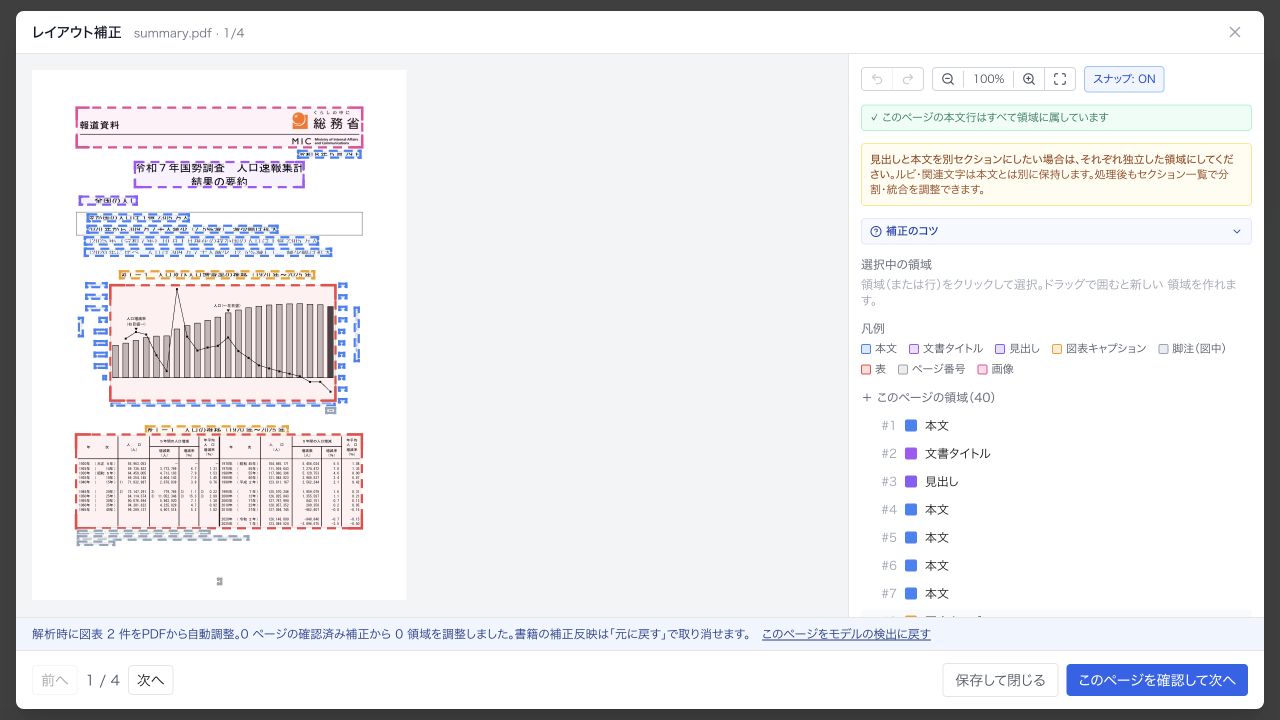Click the 表 legend swatch

pos(866,369)
